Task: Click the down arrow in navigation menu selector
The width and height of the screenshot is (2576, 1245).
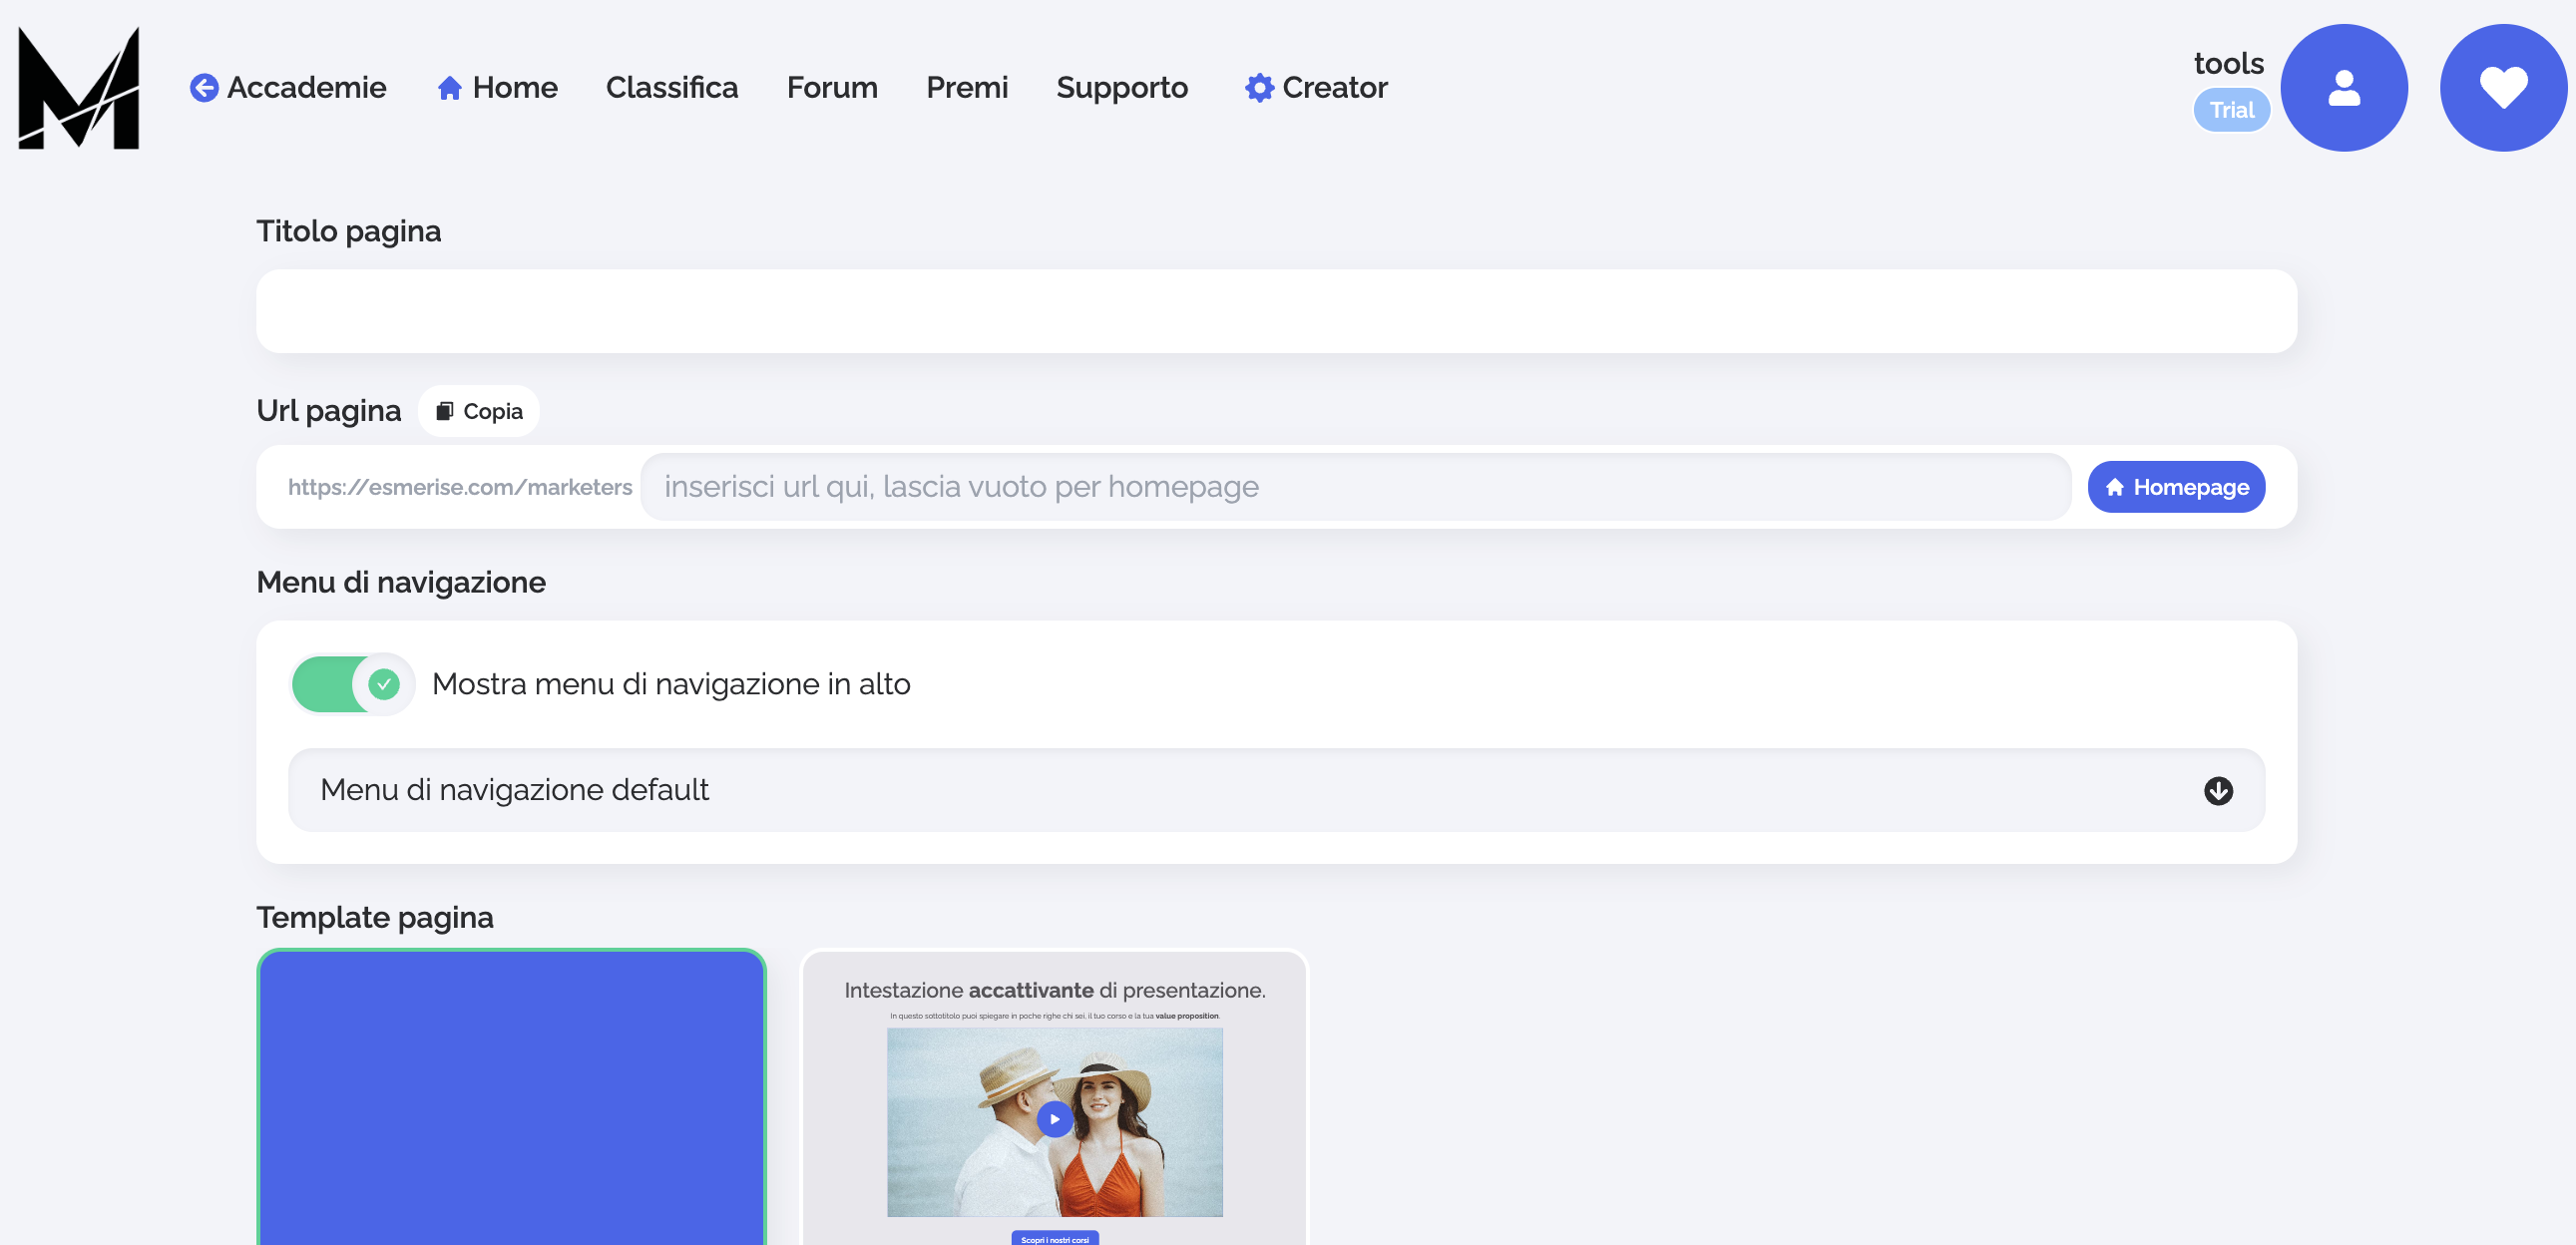Action: 2217,791
